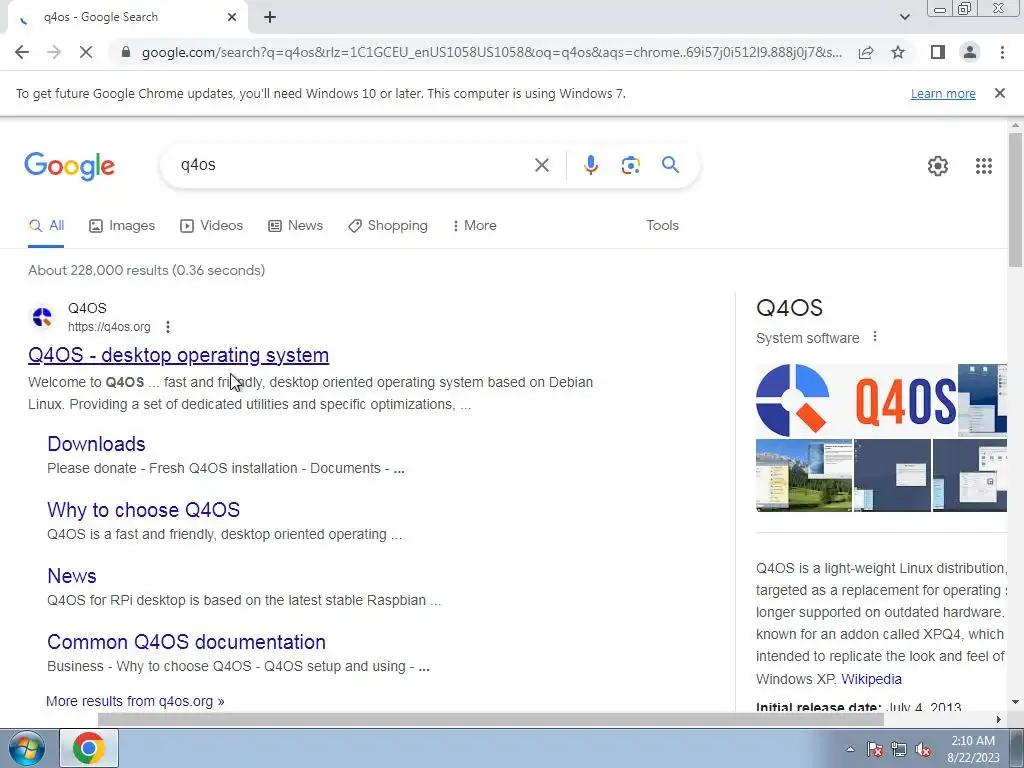Click the muted volume tray icon
This screenshot has height=768, width=1024.
(923, 750)
